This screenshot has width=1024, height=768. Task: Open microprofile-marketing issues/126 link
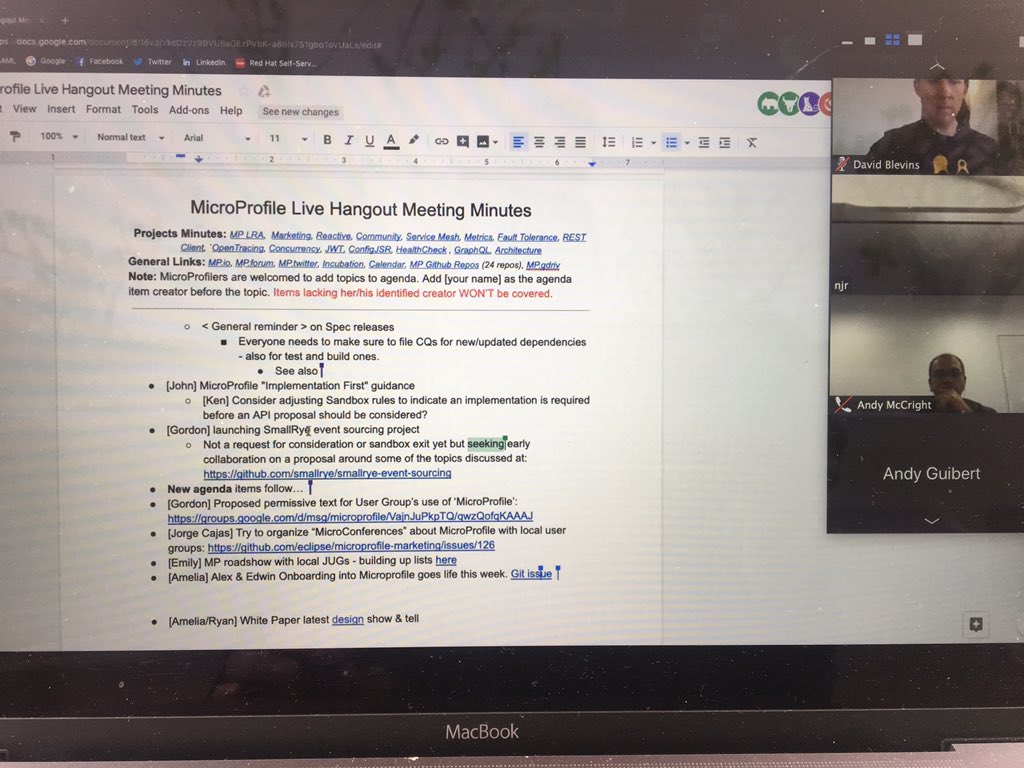(351, 545)
